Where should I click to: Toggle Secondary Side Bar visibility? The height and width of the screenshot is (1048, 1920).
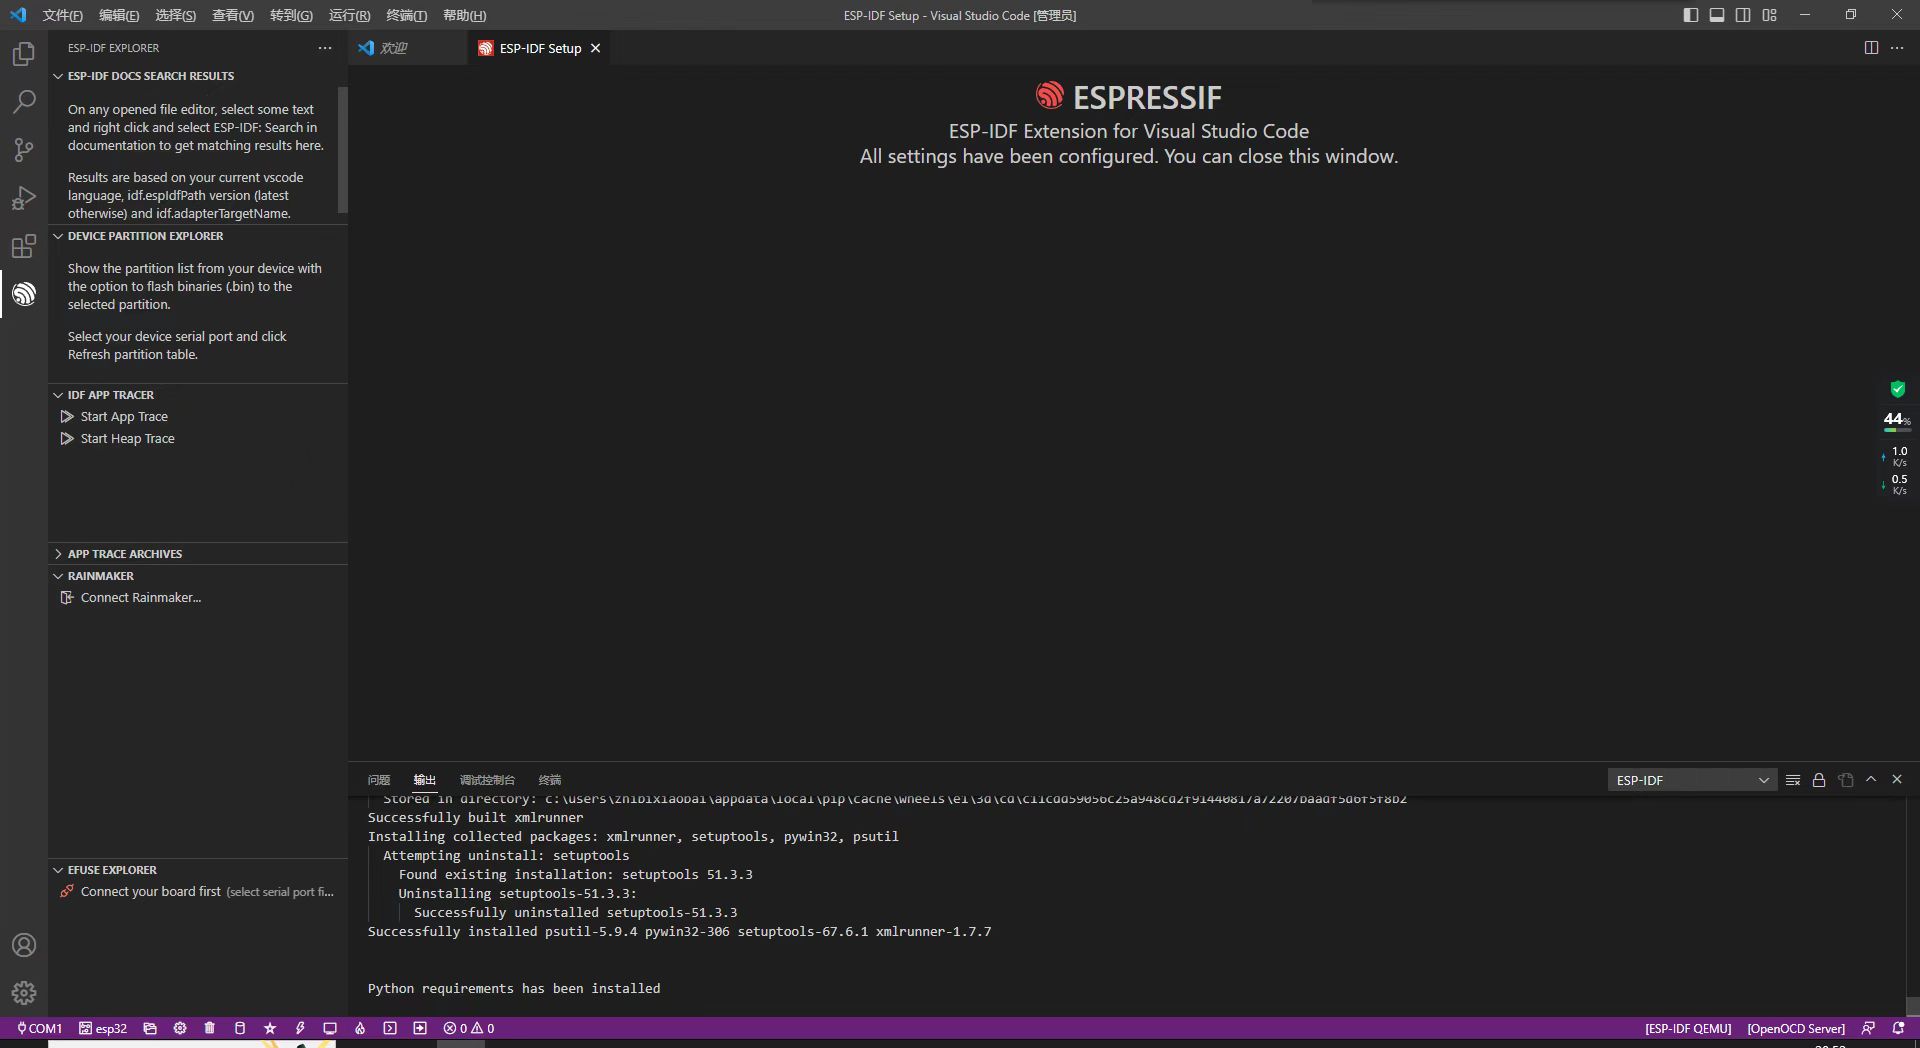(x=1743, y=15)
